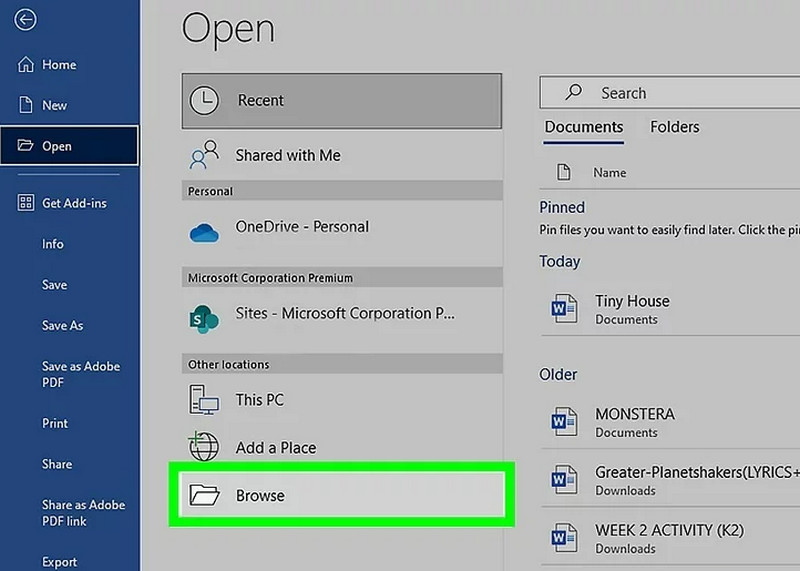Click the This PC computer icon
The height and width of the screenshot is (571, 800).
tap(204, 400)
